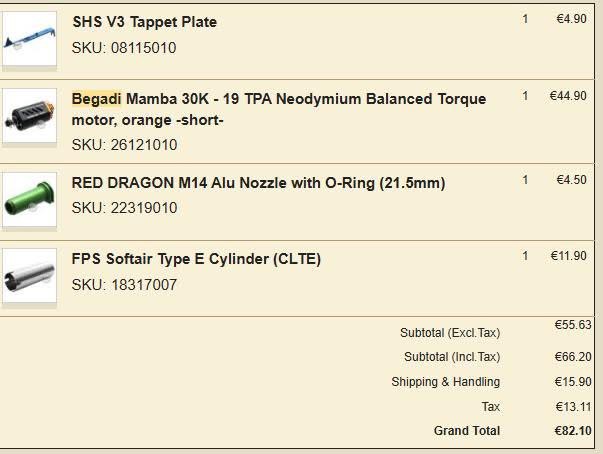Click the green RED DRAGON nozzle image

[29, 200]
